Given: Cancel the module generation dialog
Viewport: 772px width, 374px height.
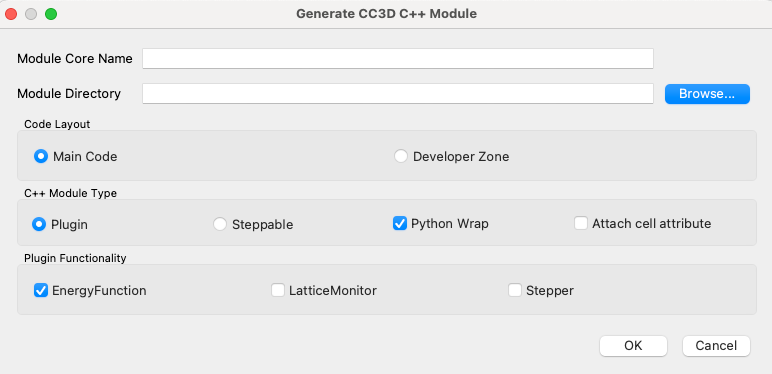Looking at the screenshot, I should click(x=716, y=346).
